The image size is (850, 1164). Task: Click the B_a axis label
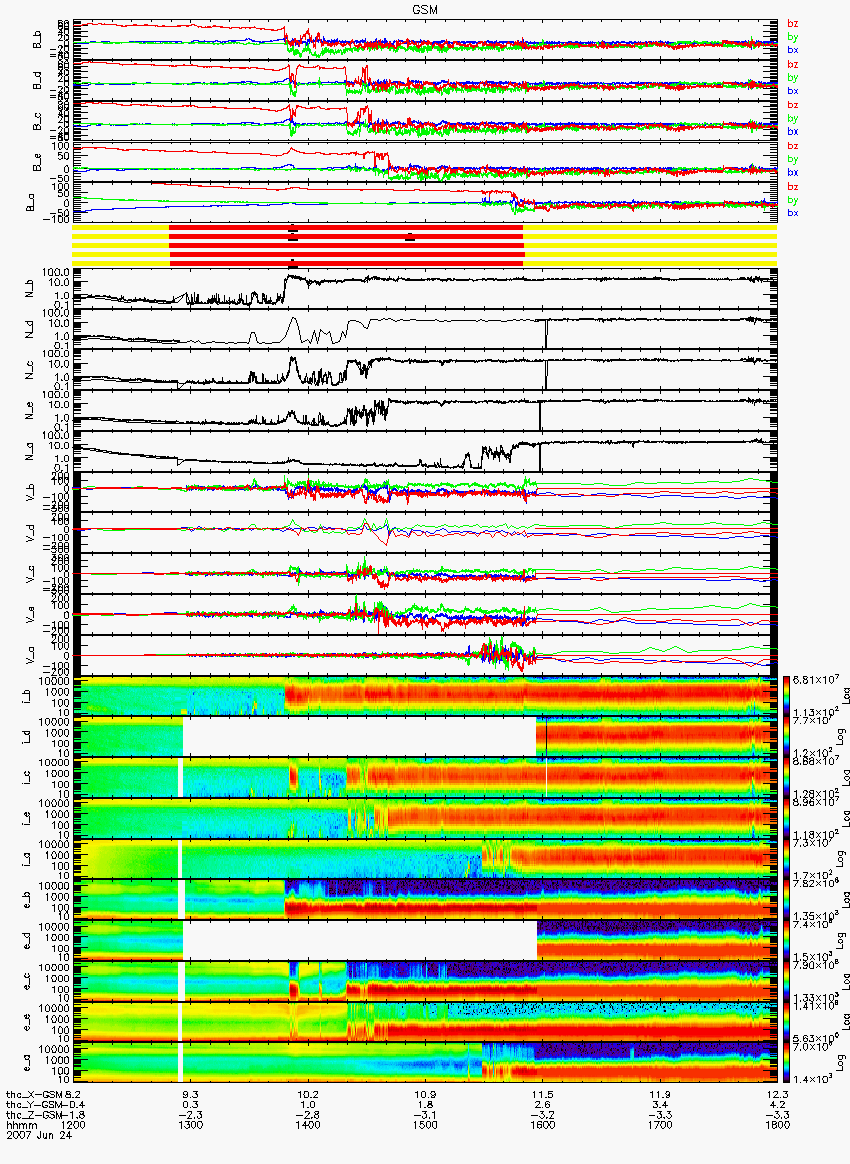point(31,202)
